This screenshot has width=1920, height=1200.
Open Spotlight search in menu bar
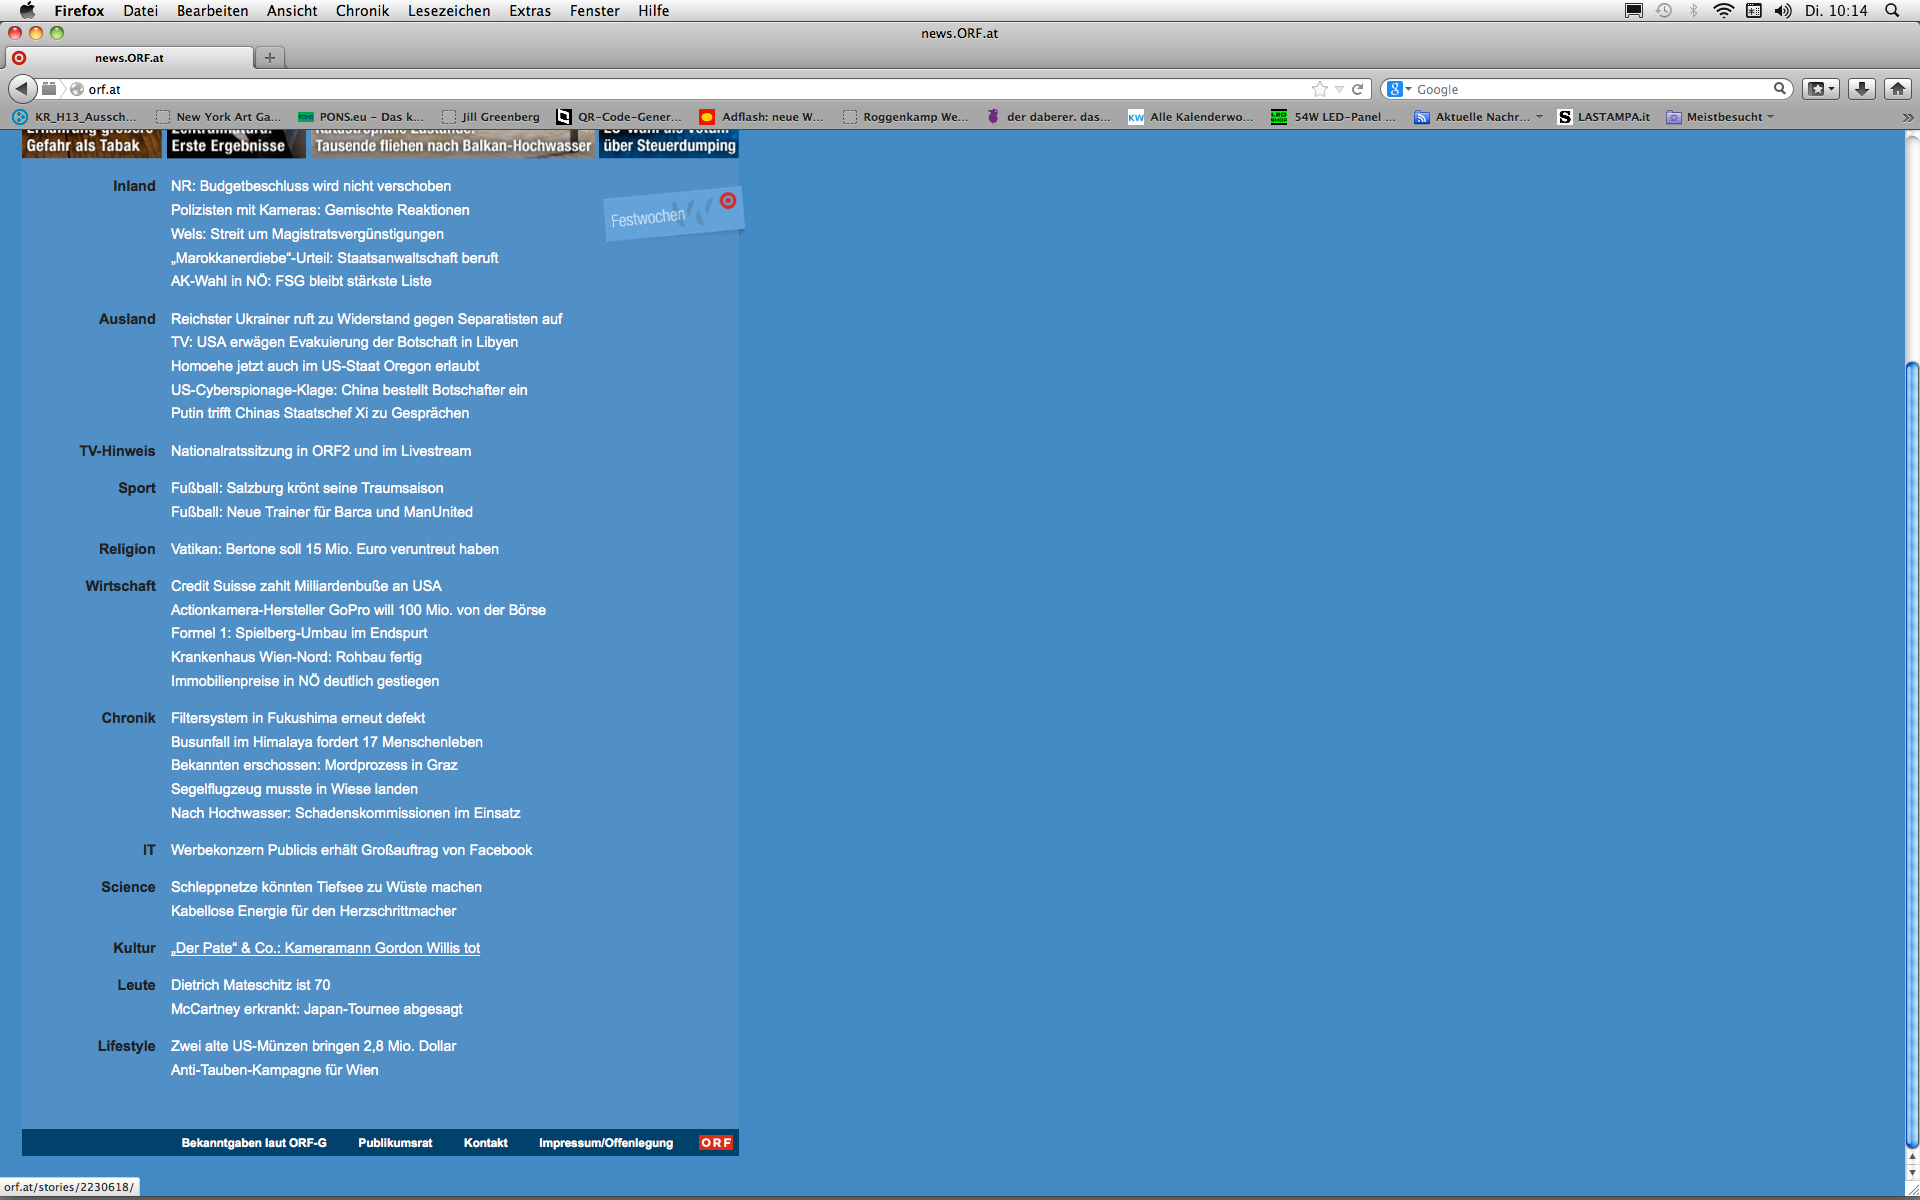point(1892,11)
